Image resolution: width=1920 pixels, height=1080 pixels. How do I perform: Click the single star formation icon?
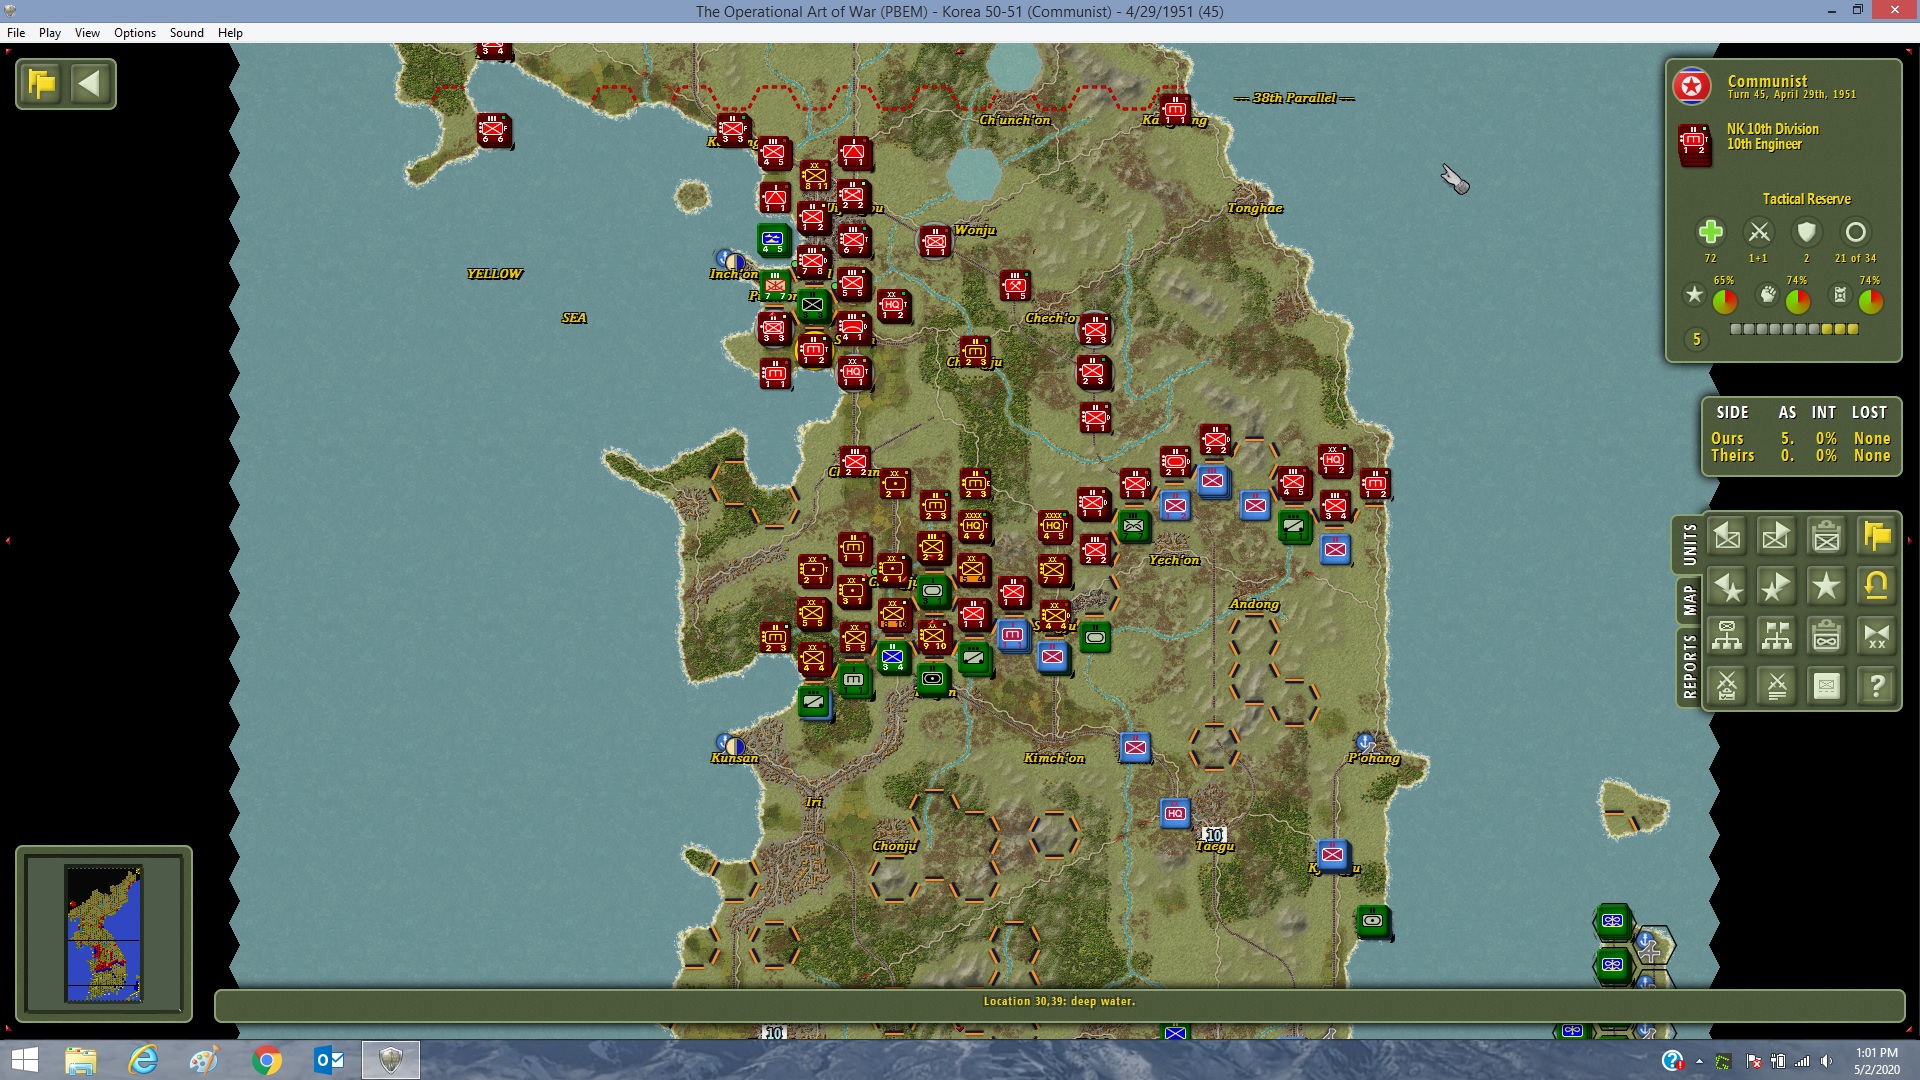pos(1827,587)
